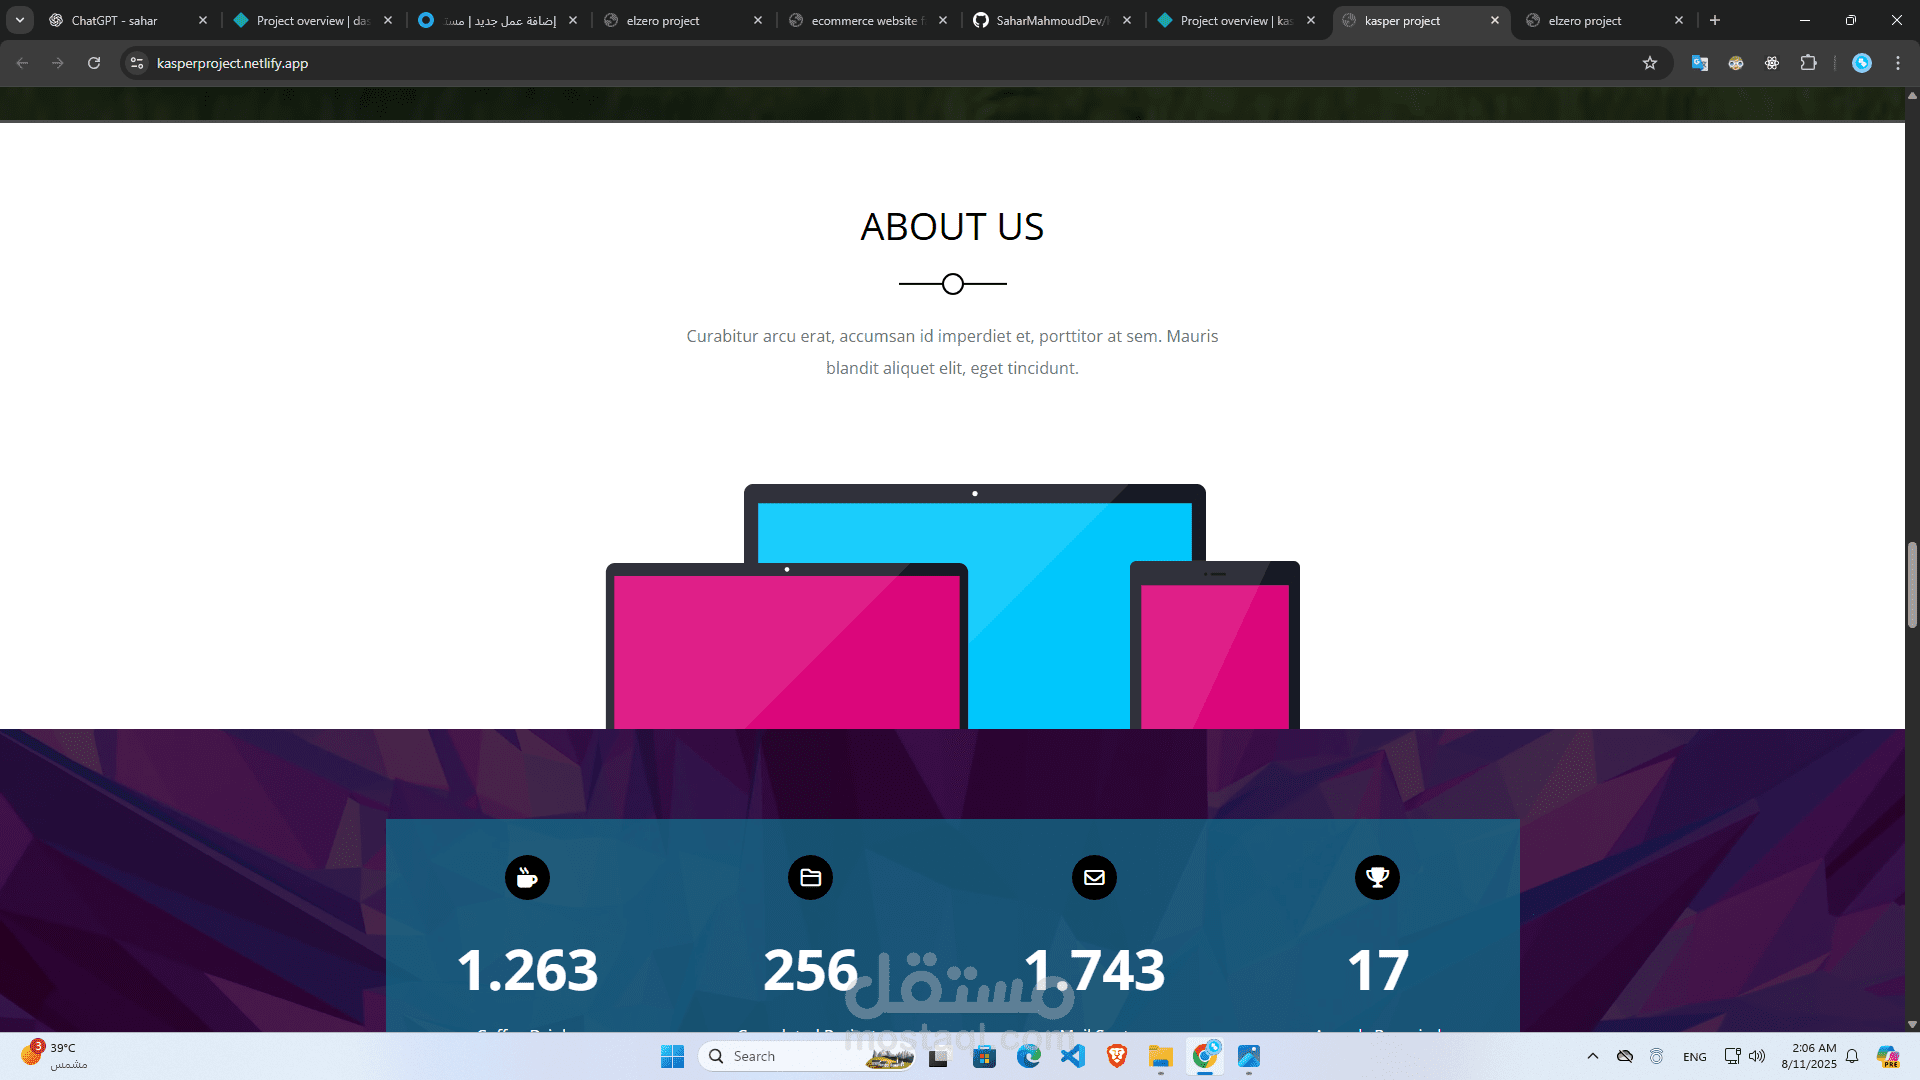Switch to the ecommerce website tab
The height and width of the screenshot is (1080, 1920).
click(x=866, y=20)
